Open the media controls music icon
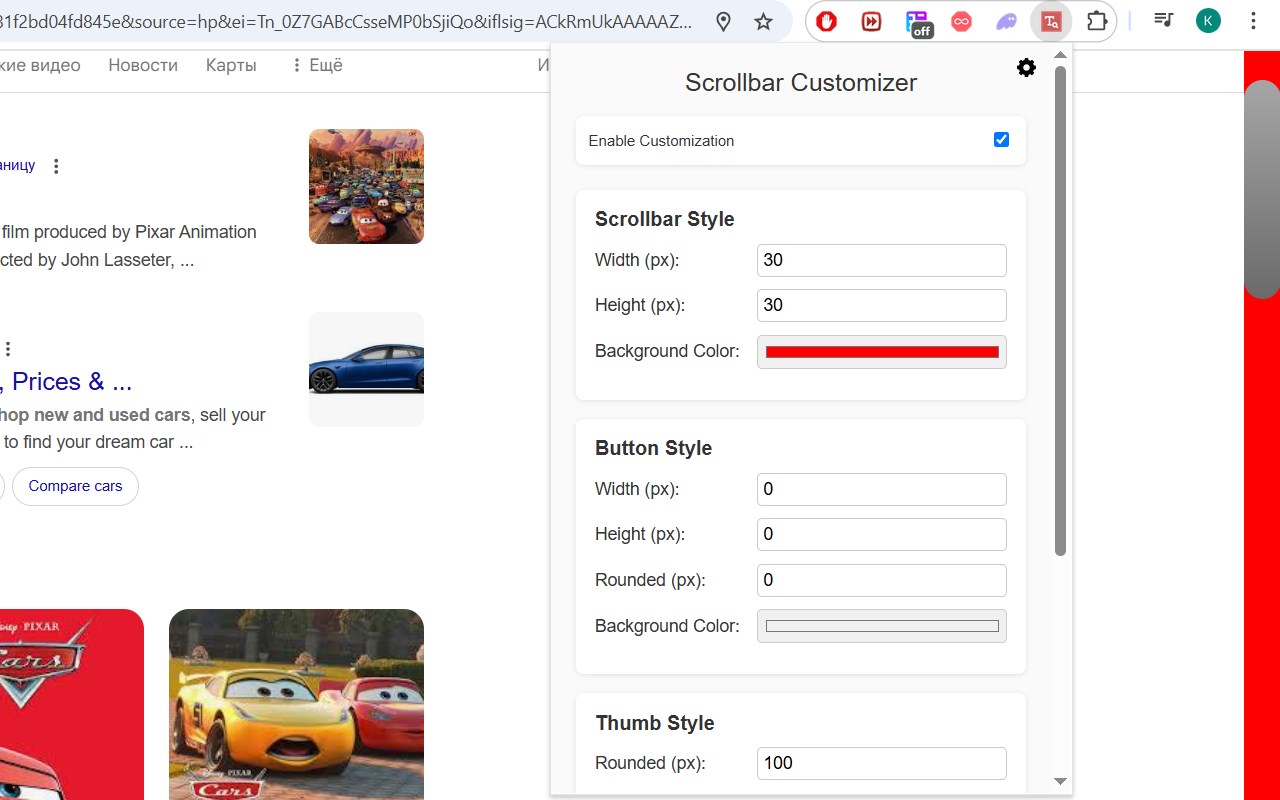The image size is (1280, 800). click(x=1163, y=20)
